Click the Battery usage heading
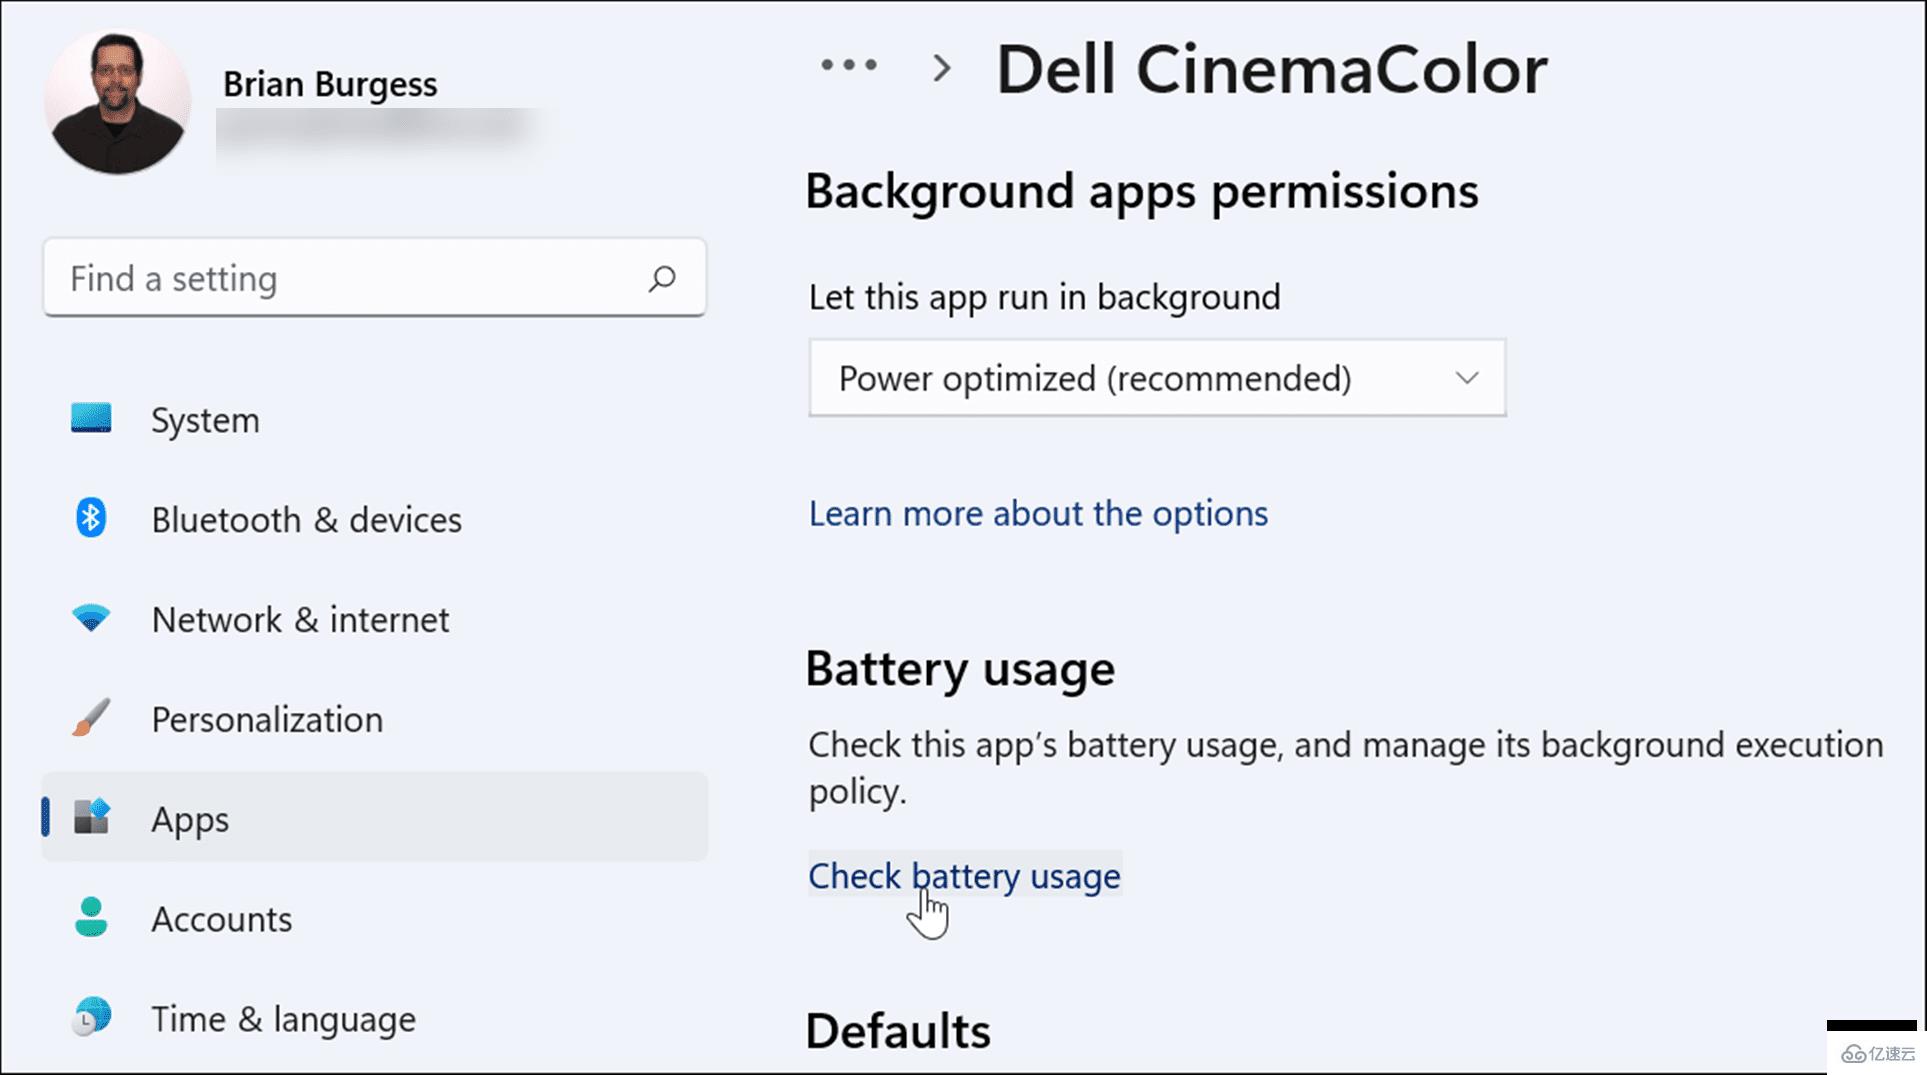 [960, 668]
